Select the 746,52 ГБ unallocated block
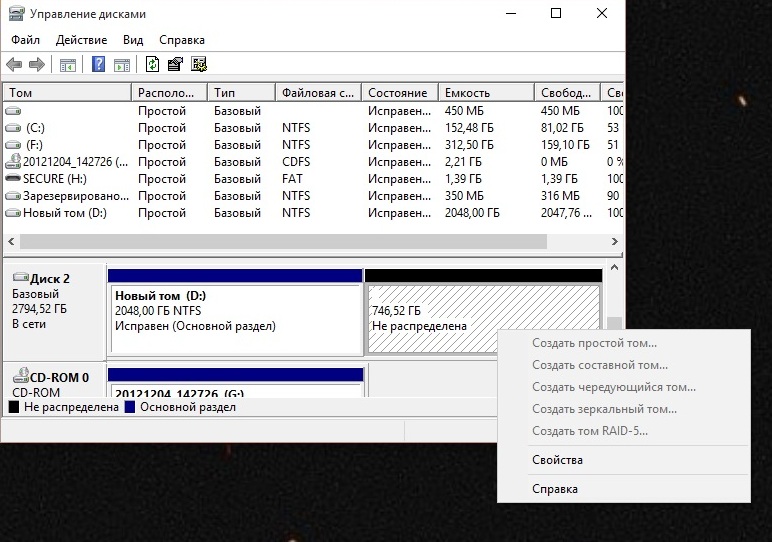The height and width of the screenshot is (542, 772). pos(483,312)
